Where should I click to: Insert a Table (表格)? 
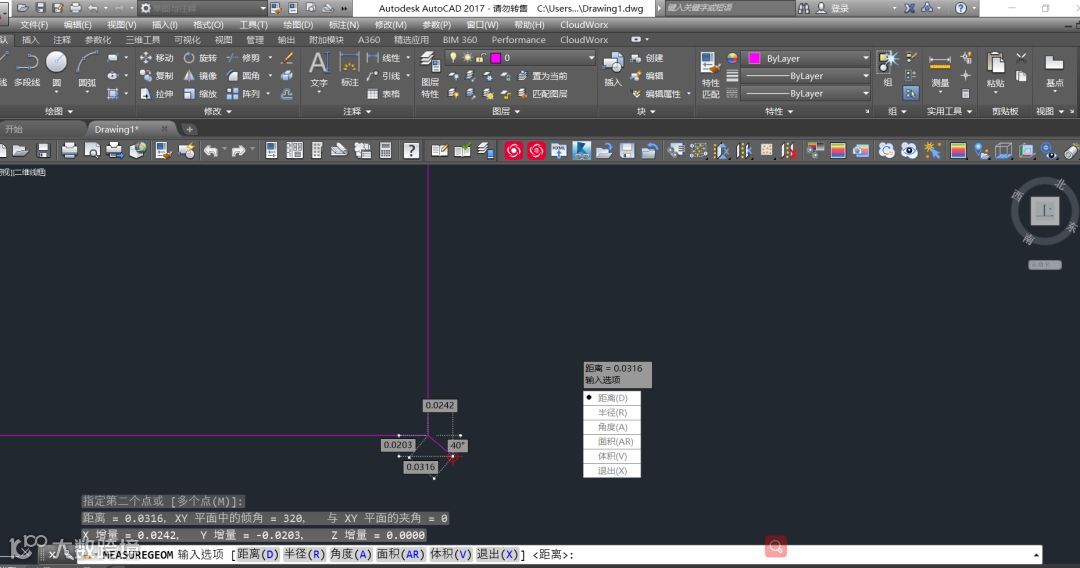click(x=383, y=94)
